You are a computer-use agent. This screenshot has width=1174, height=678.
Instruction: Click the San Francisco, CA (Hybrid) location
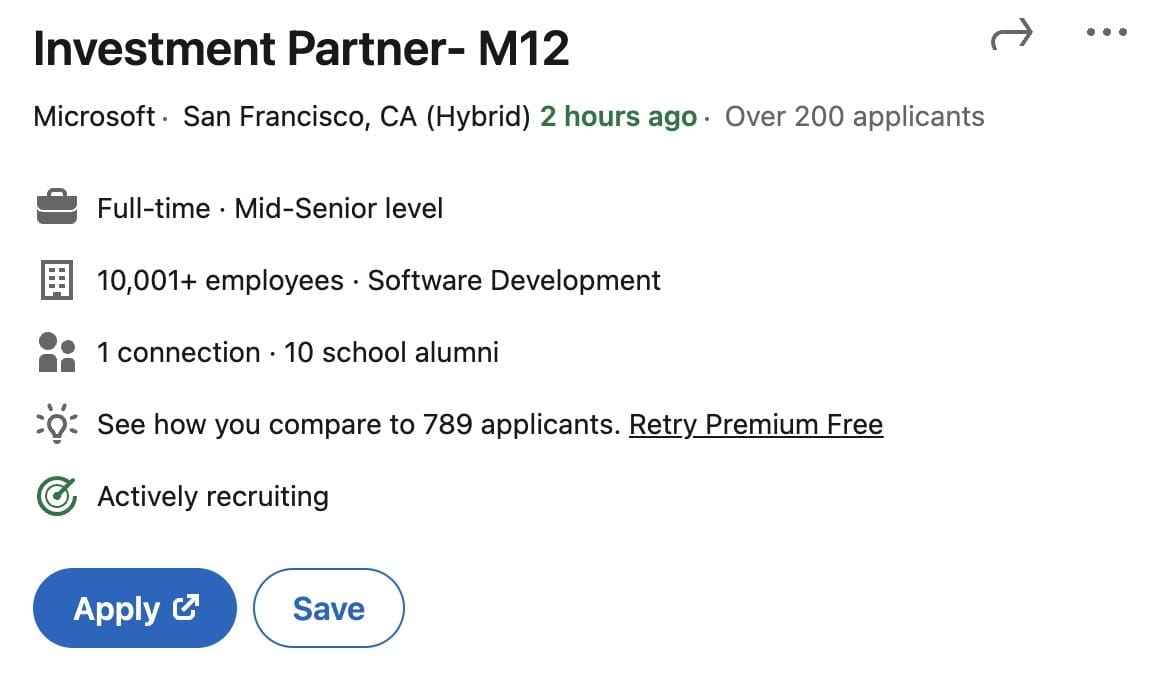click(x=356, y=117)
